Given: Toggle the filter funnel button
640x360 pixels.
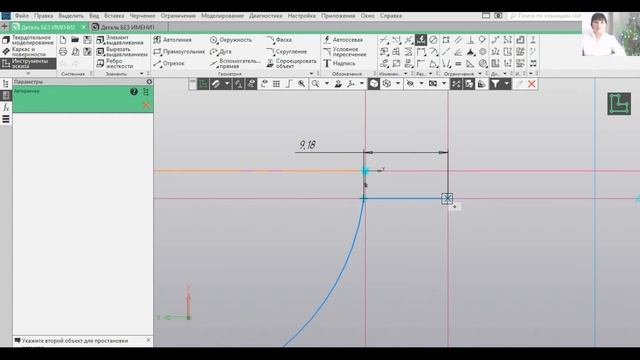Looking at the screenshot, I should coord(495,84).
